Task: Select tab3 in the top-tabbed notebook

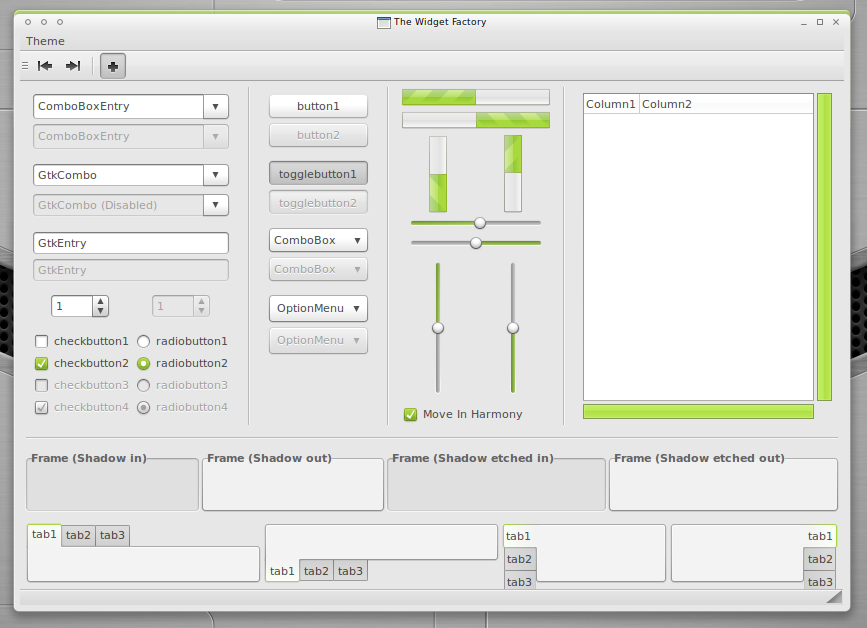Action: click(x=112, y=536)
